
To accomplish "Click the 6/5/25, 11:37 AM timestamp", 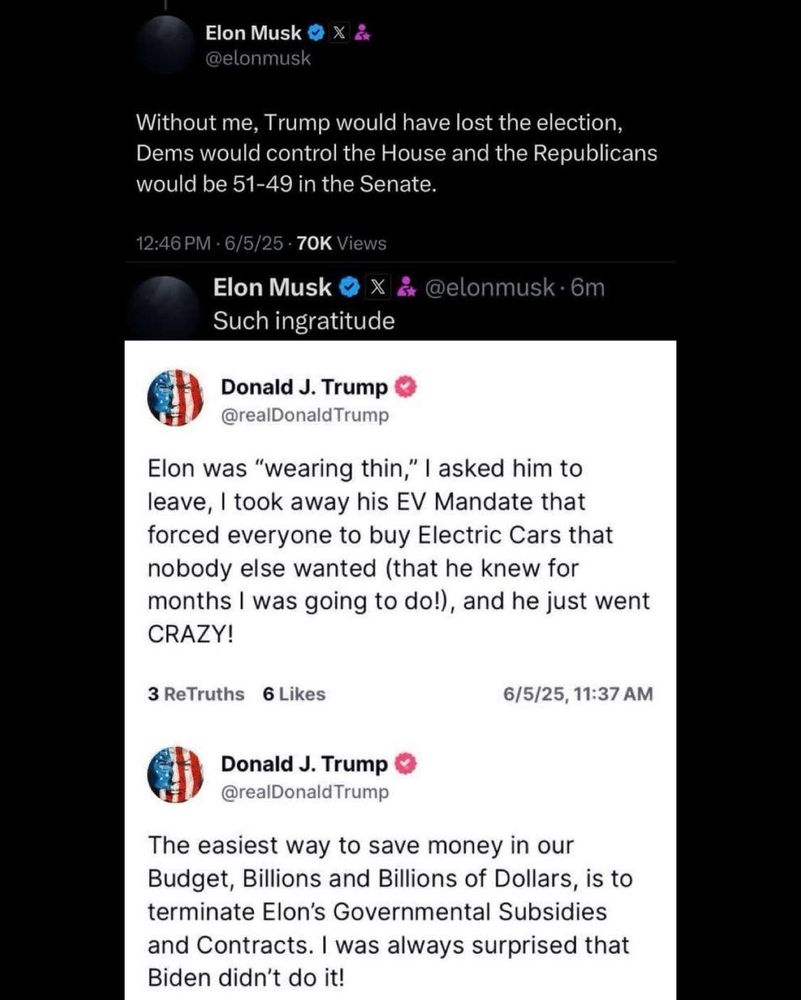I will 579,693.
